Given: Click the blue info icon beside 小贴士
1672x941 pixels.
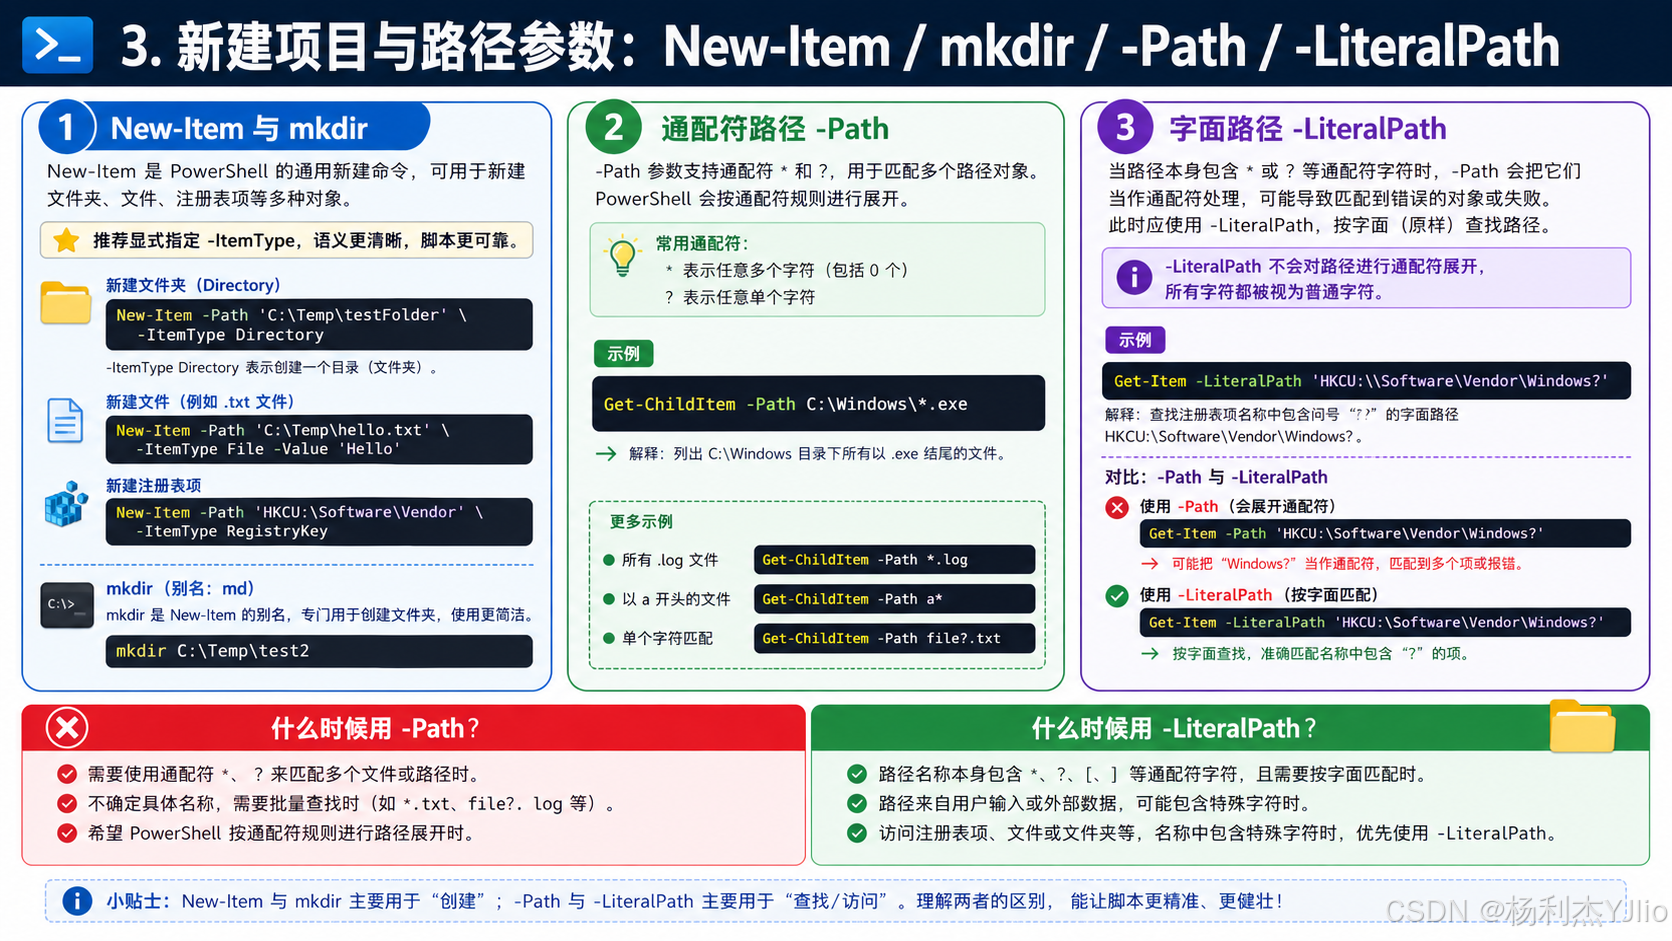Looking at the screenshot, I should coord(77,901).
